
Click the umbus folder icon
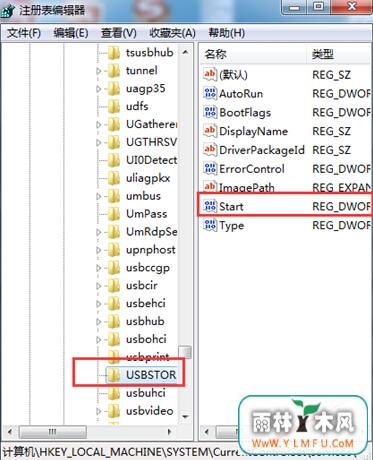point(114,196)
